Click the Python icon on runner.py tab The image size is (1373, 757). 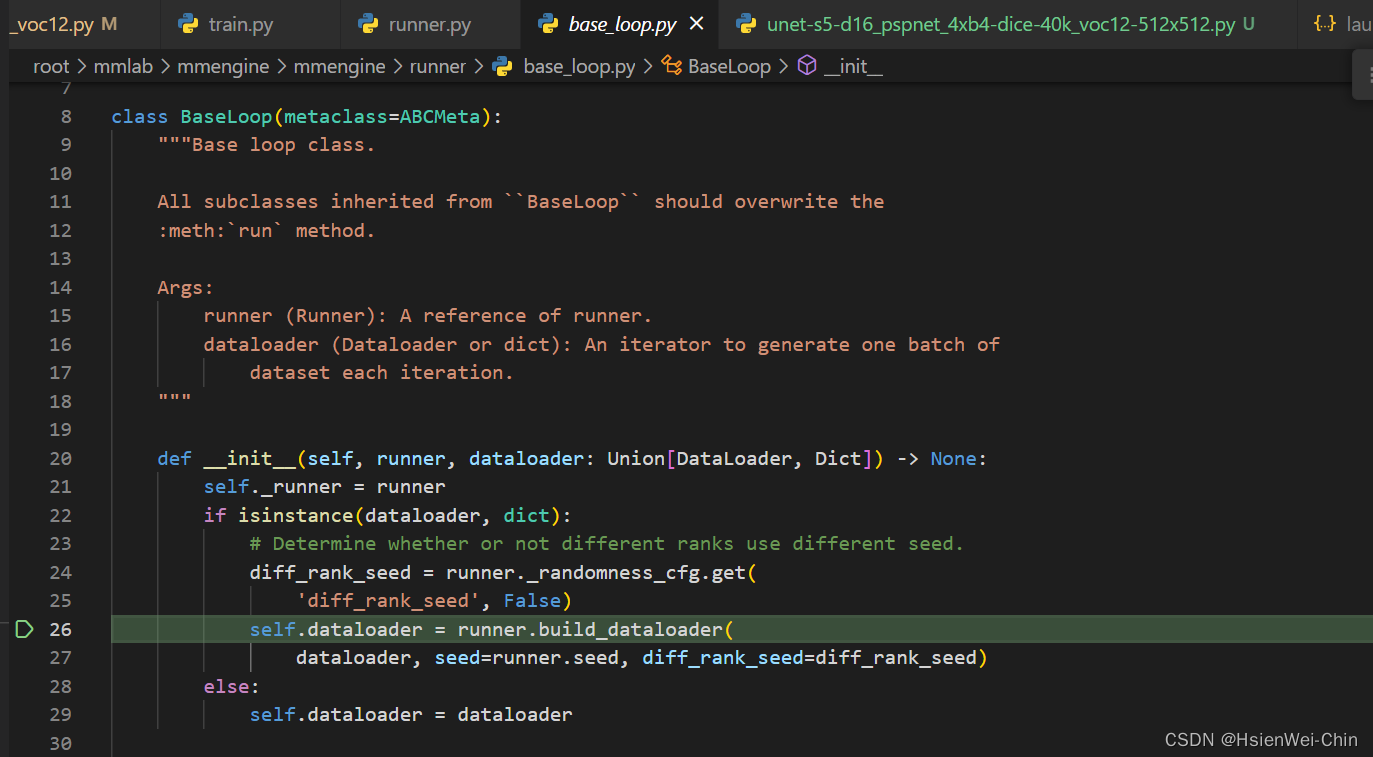click(x=368, y=24)
